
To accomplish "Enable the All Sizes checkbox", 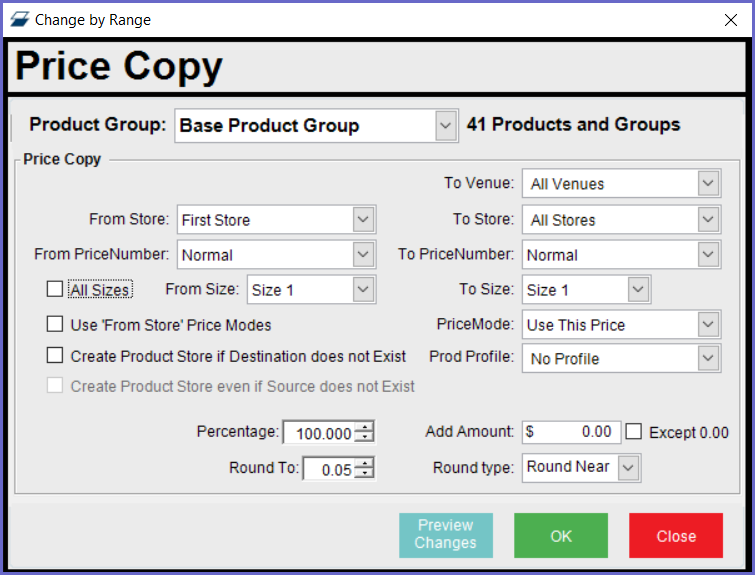I will coord(55,290).
